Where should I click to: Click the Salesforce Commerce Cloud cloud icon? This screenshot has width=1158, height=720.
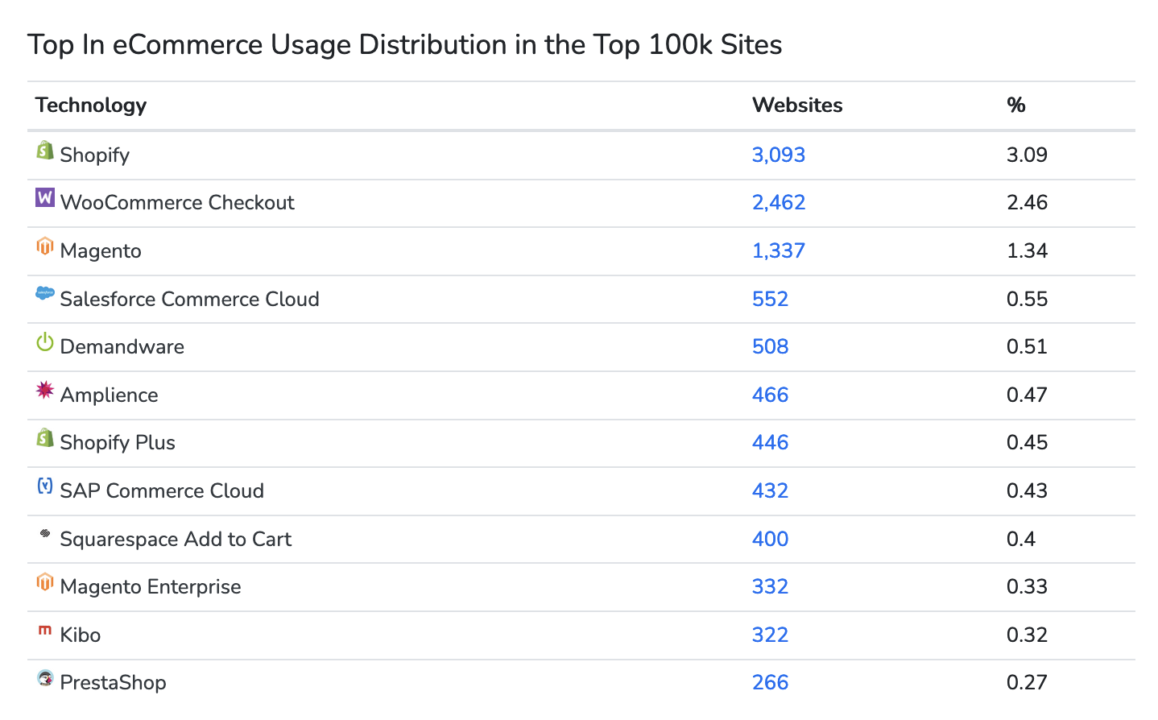coord(45,293)
